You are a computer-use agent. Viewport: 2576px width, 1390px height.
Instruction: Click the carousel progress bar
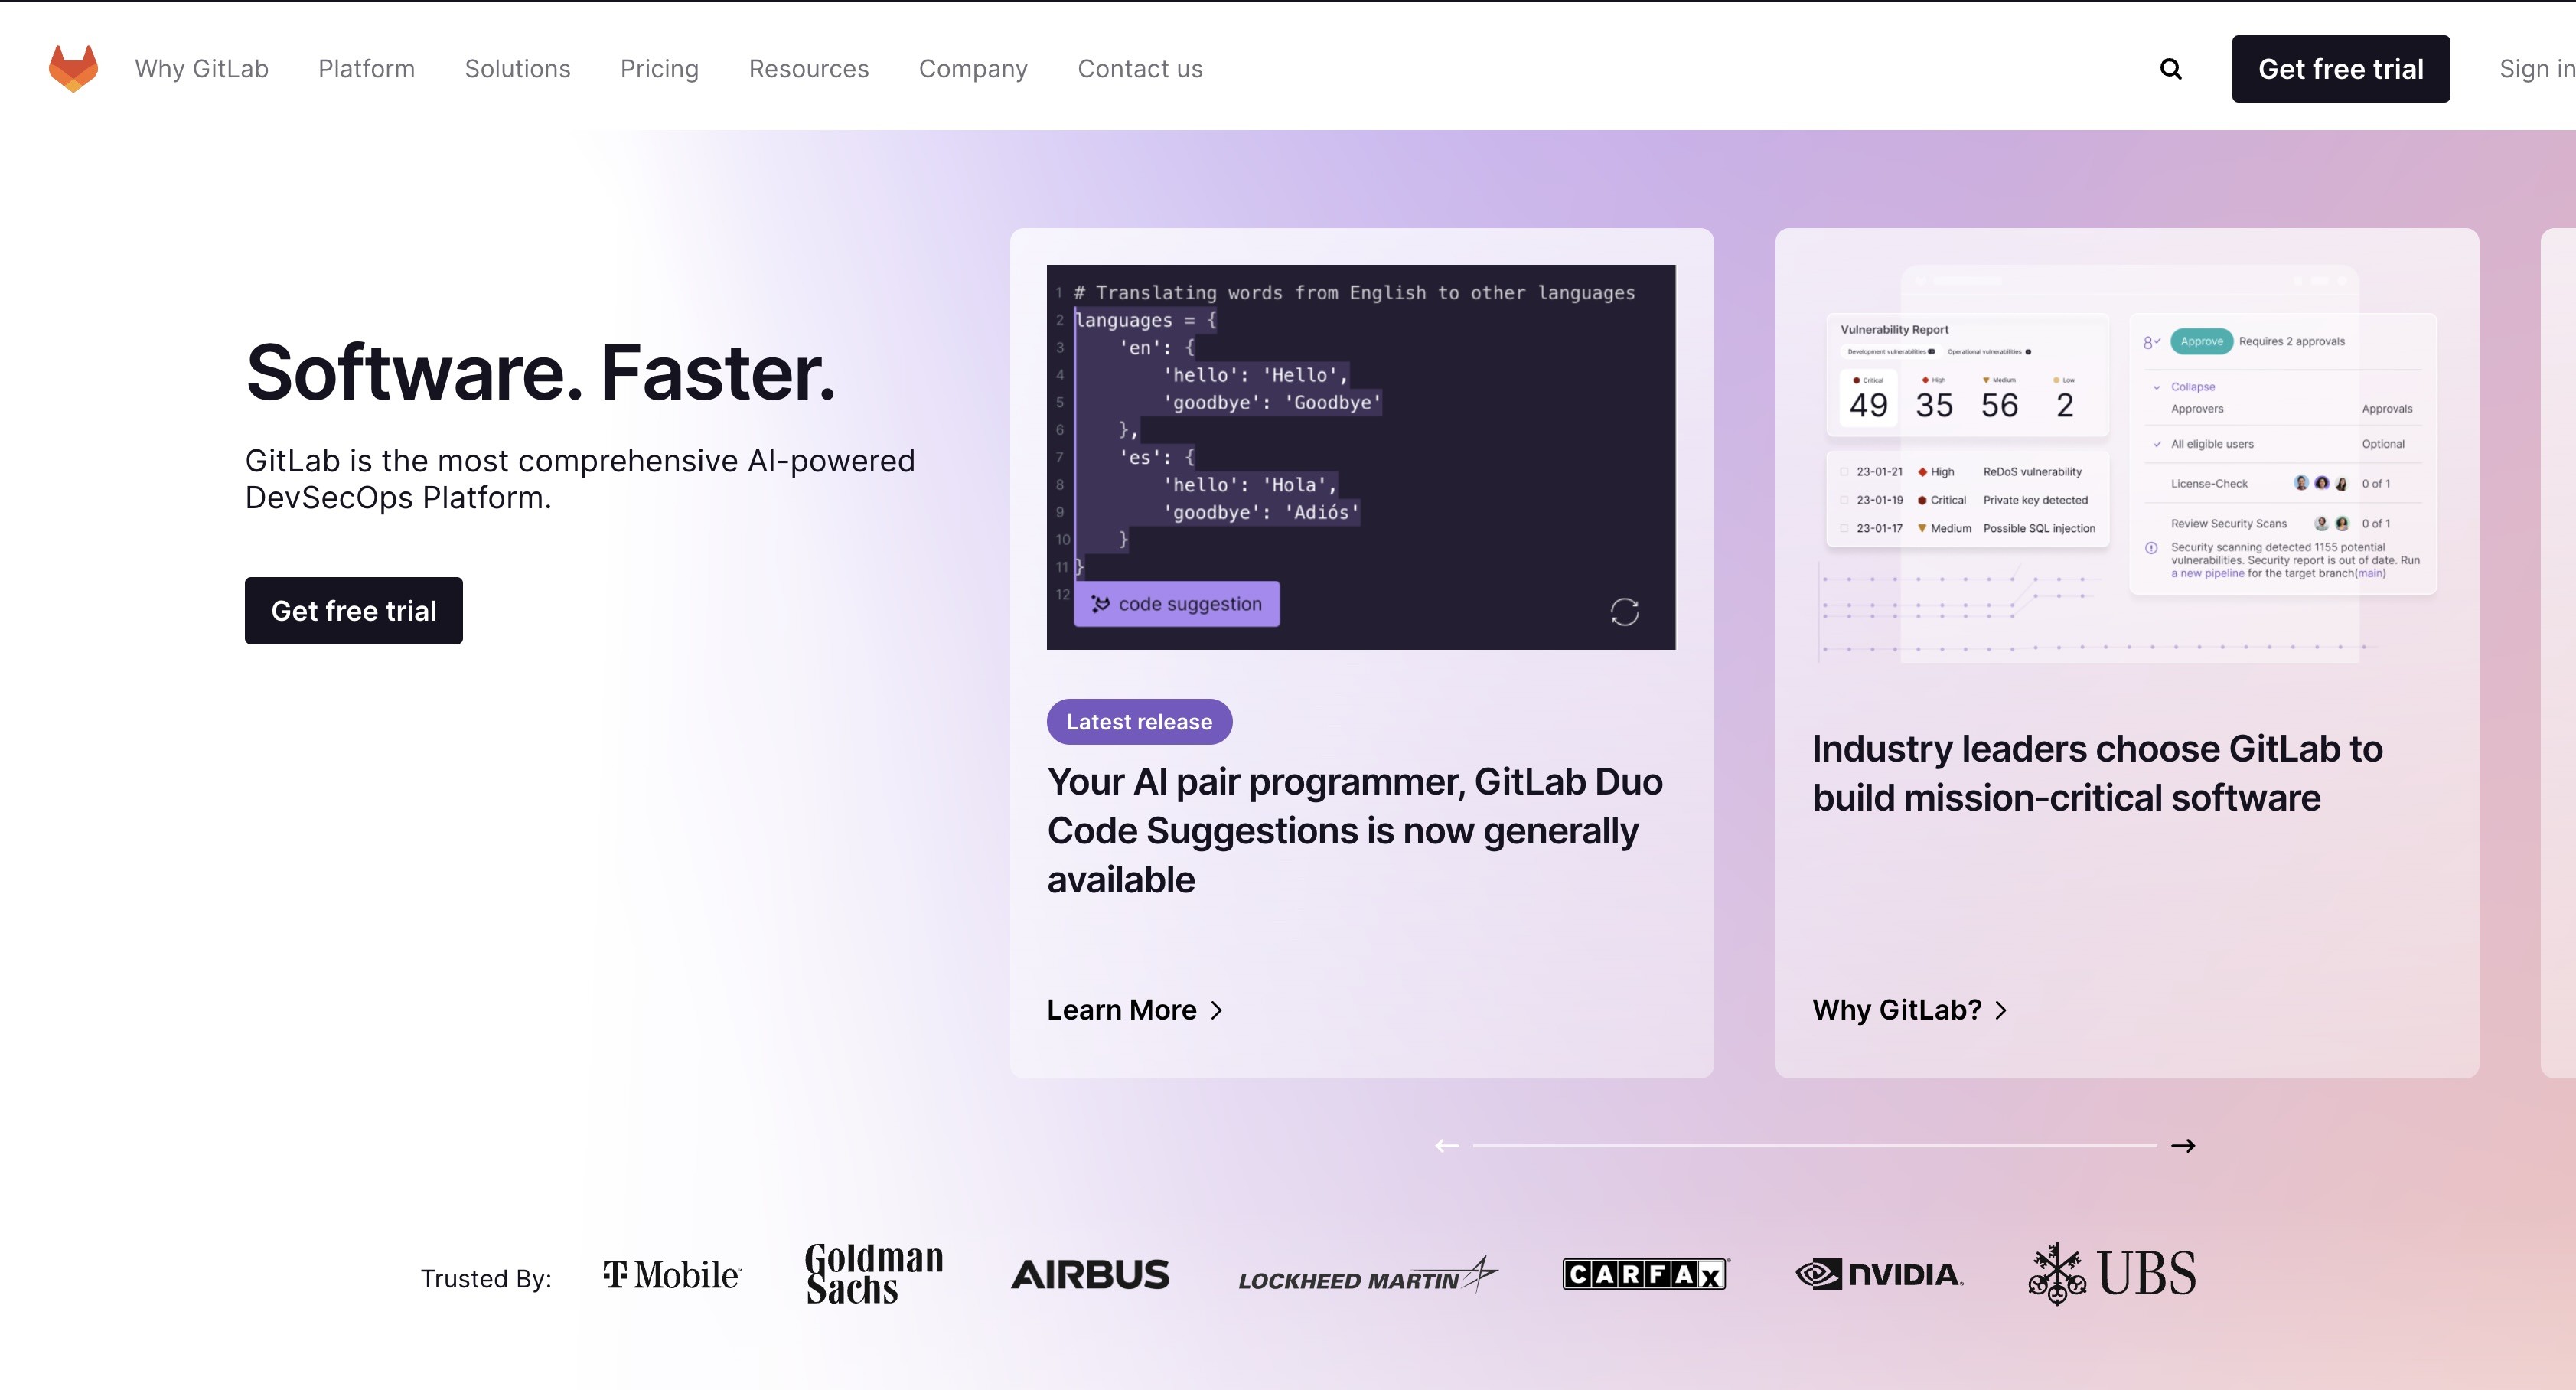tap(1814, 1146)
